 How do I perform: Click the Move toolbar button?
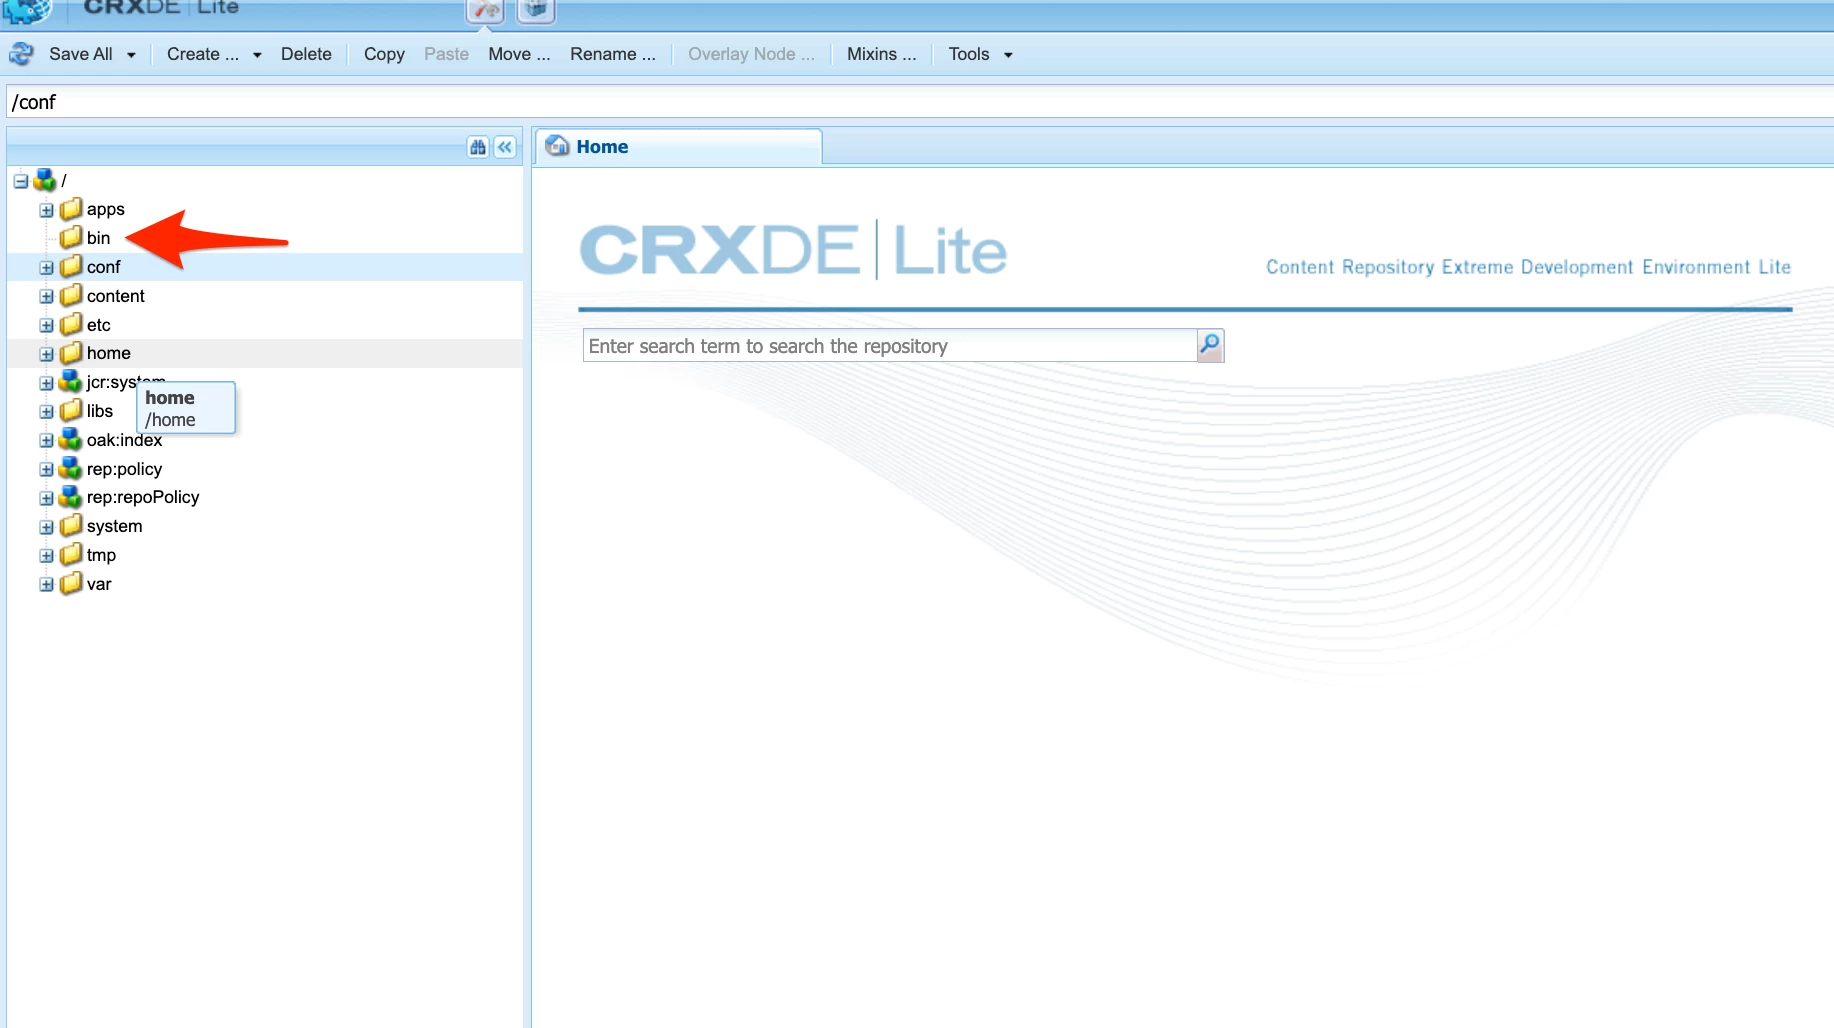pos(519,54)
